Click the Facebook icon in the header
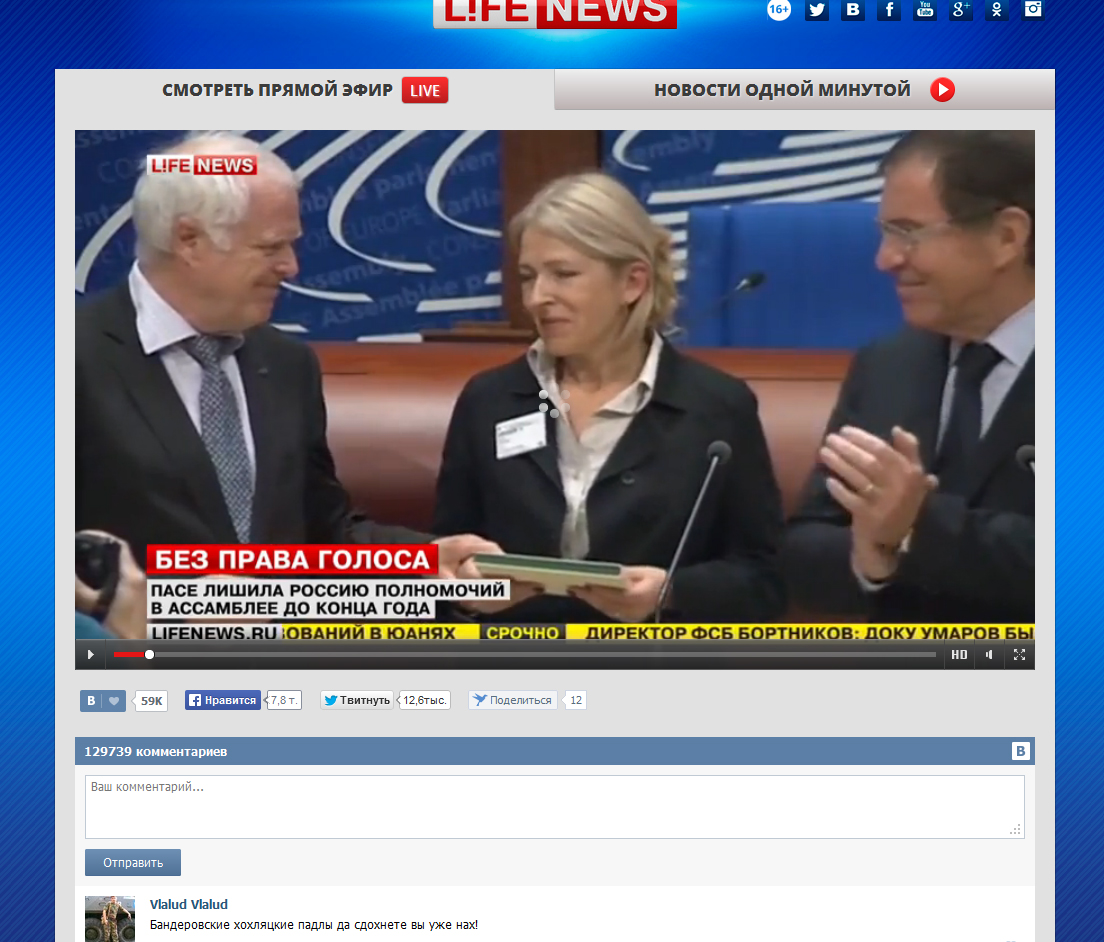The width and height of the screenshot is (1104, 942). click(x=889, y=10)
